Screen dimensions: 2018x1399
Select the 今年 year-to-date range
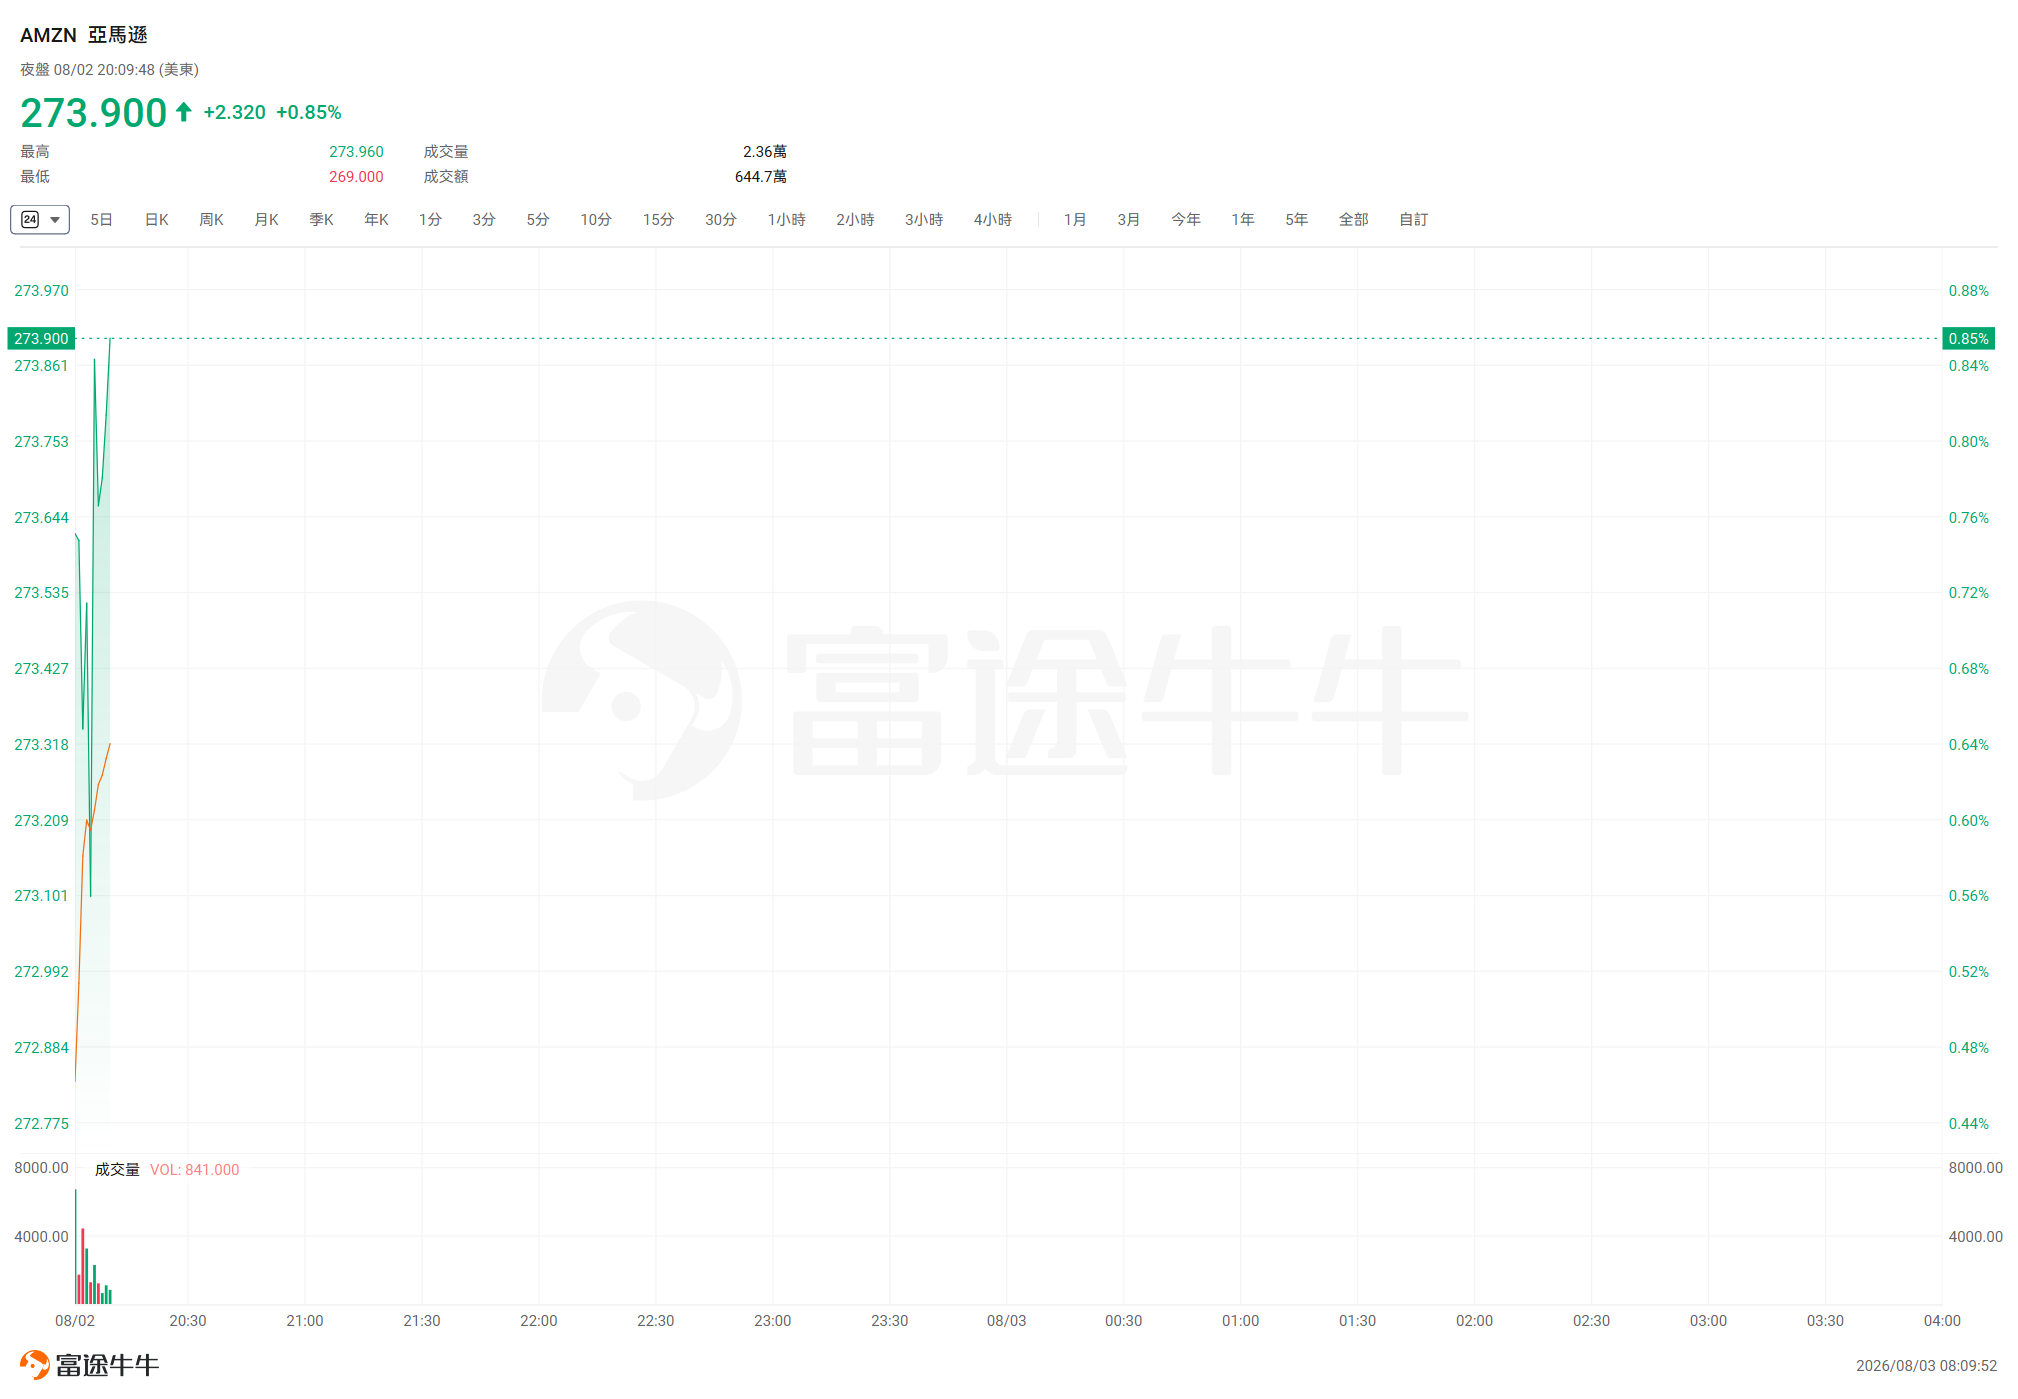point(1186,219)
